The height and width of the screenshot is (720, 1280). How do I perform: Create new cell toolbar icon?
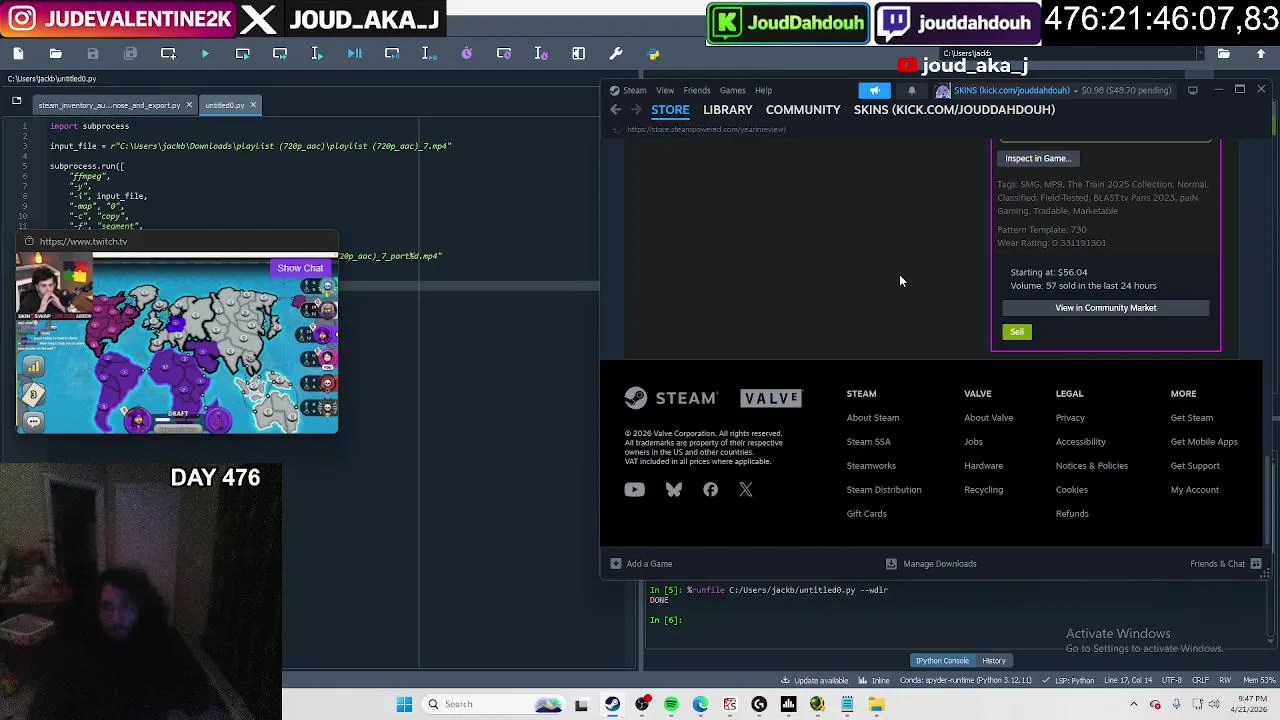[168, 53]
